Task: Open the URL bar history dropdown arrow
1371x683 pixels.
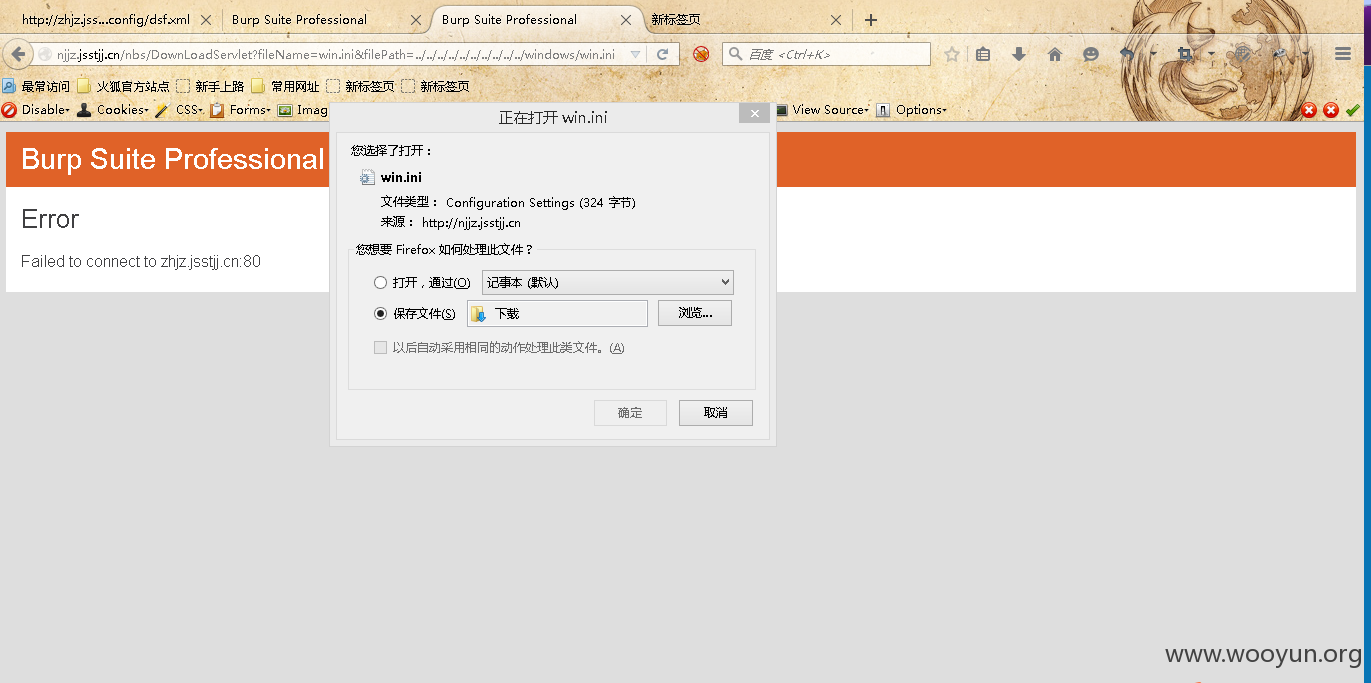Action: pos(635,55)
